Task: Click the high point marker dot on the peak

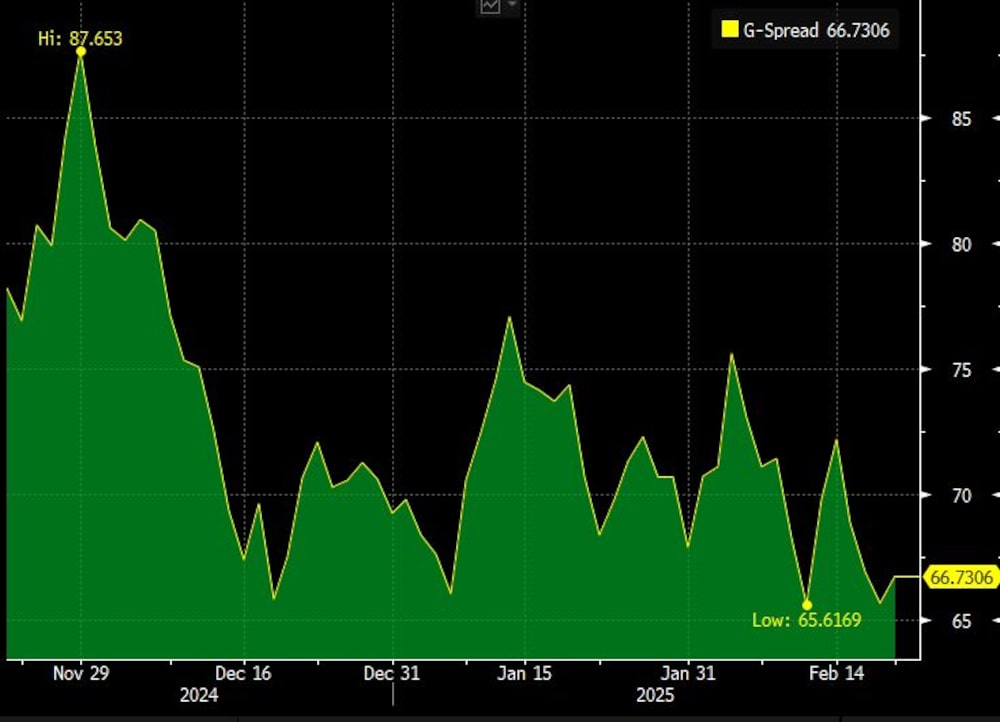Action: [x=81, y=51]
